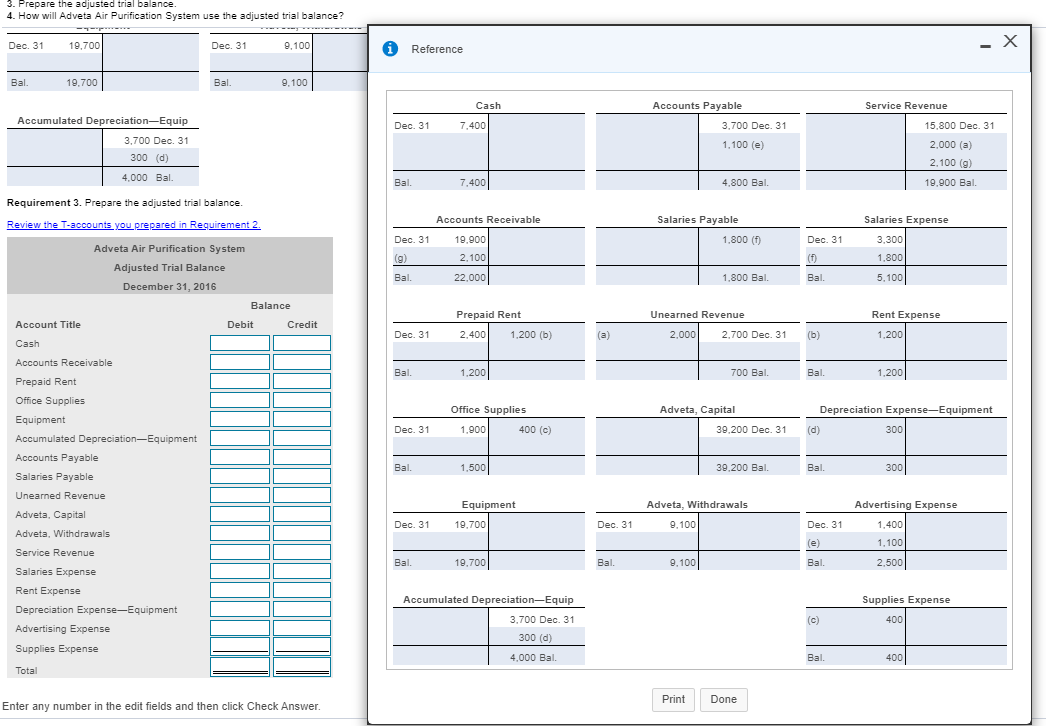Click the Service Revenue debit field
Viewport: 1046px width, 726px height.
pos(240,553)
